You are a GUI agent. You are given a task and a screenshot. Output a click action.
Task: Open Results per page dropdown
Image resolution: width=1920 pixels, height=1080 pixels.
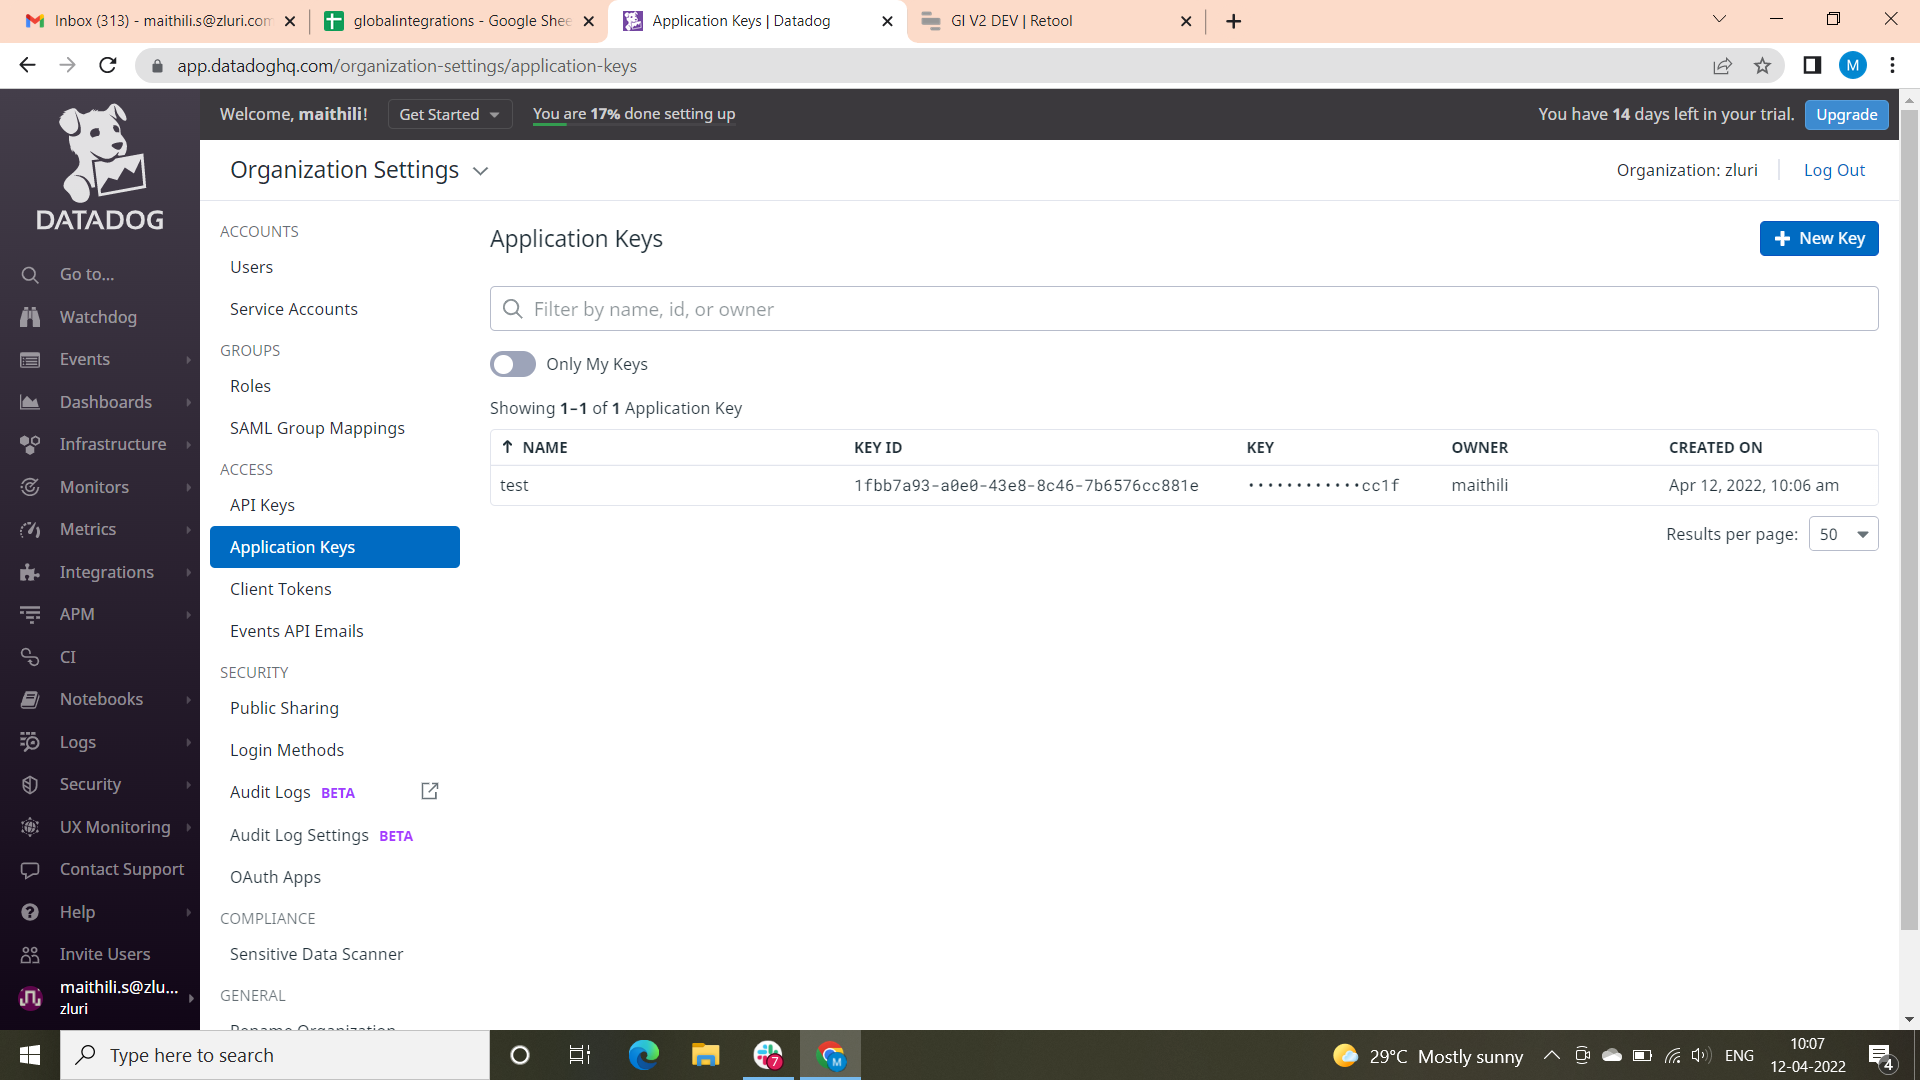[1843, 534]
